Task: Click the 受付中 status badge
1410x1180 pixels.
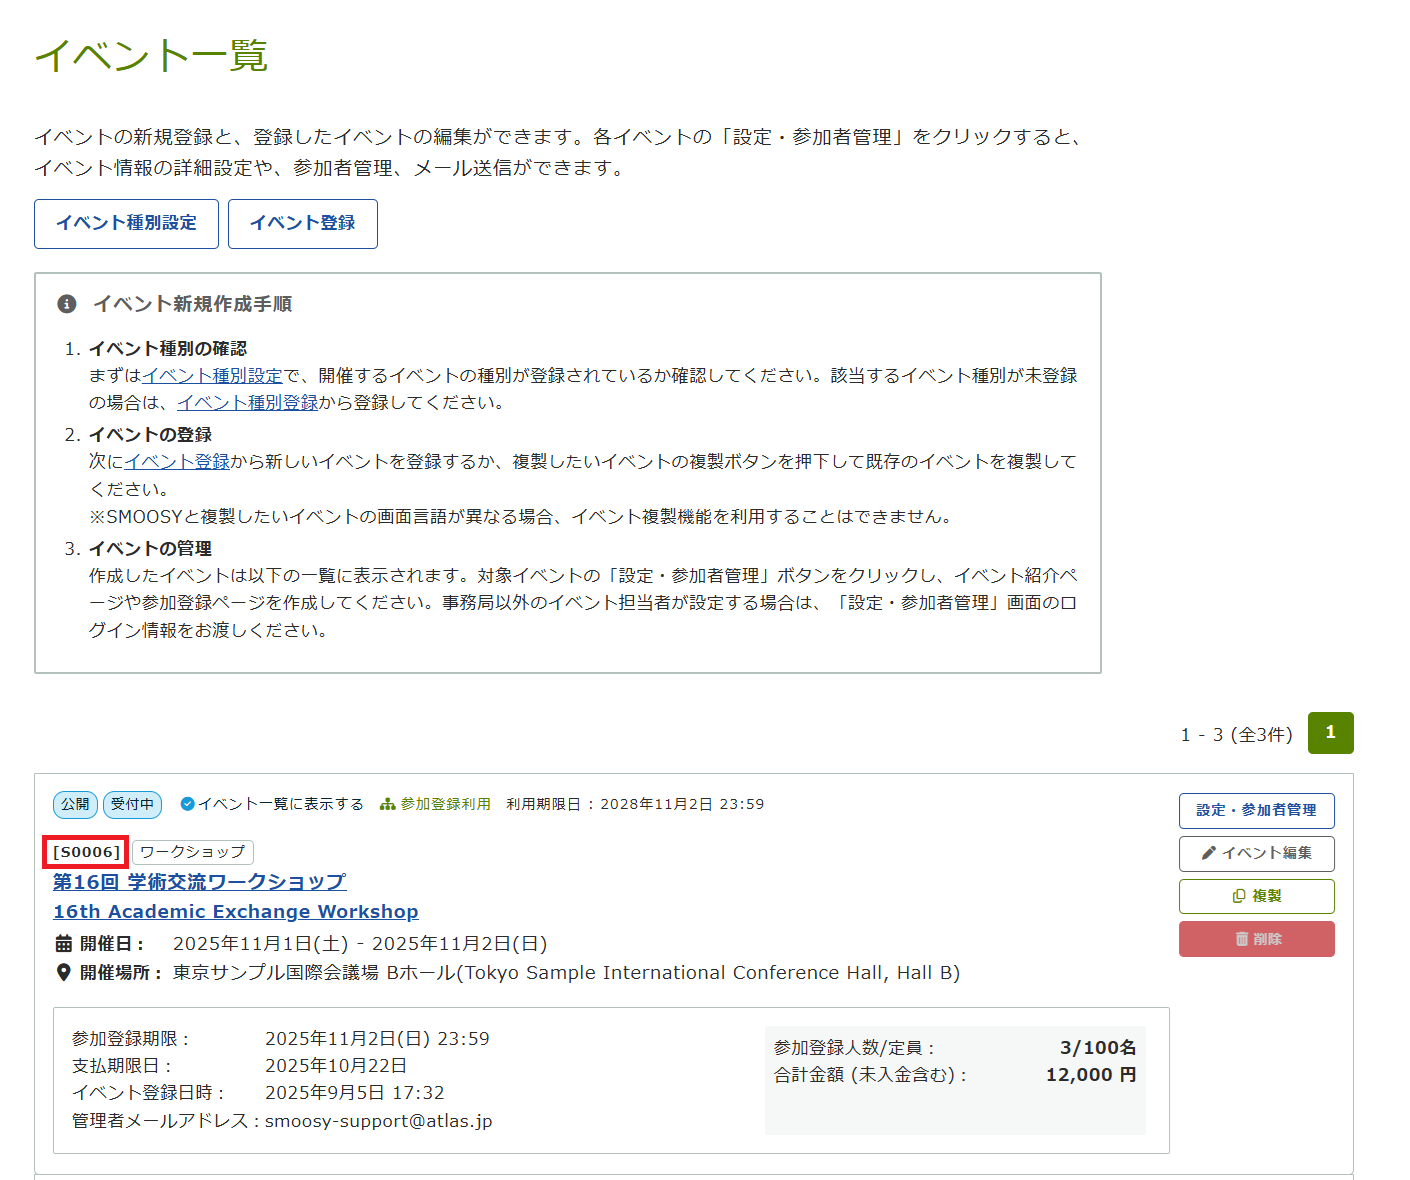Action: pos(132,804)
